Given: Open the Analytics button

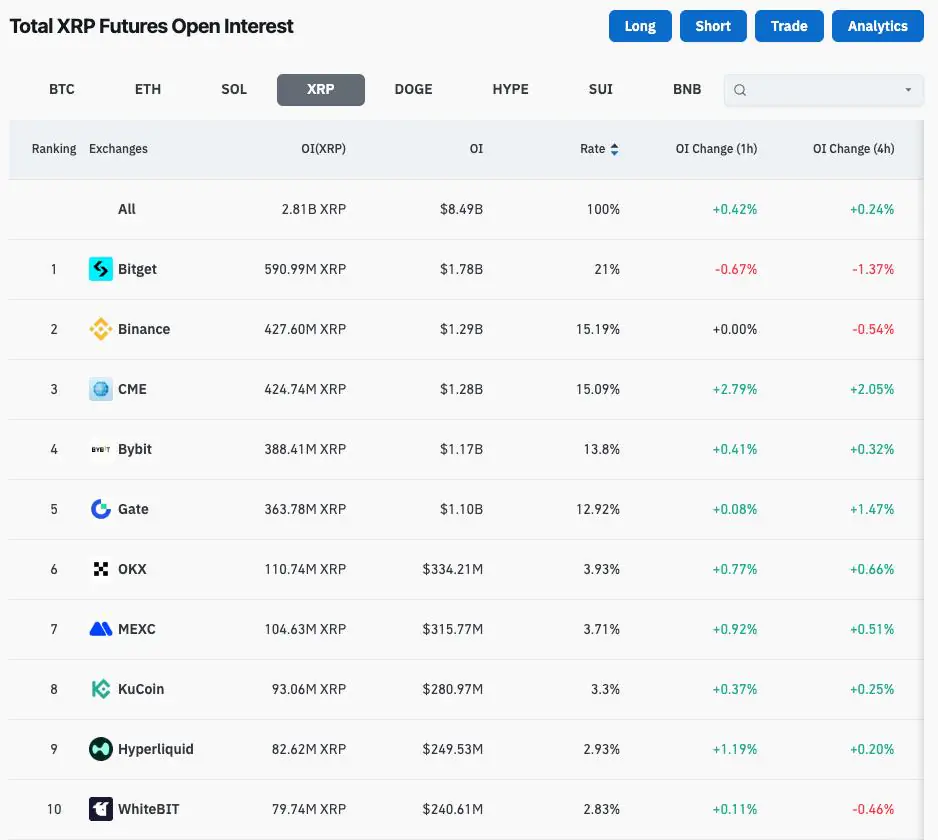Looking at the screenshot, I should [878, 26].
